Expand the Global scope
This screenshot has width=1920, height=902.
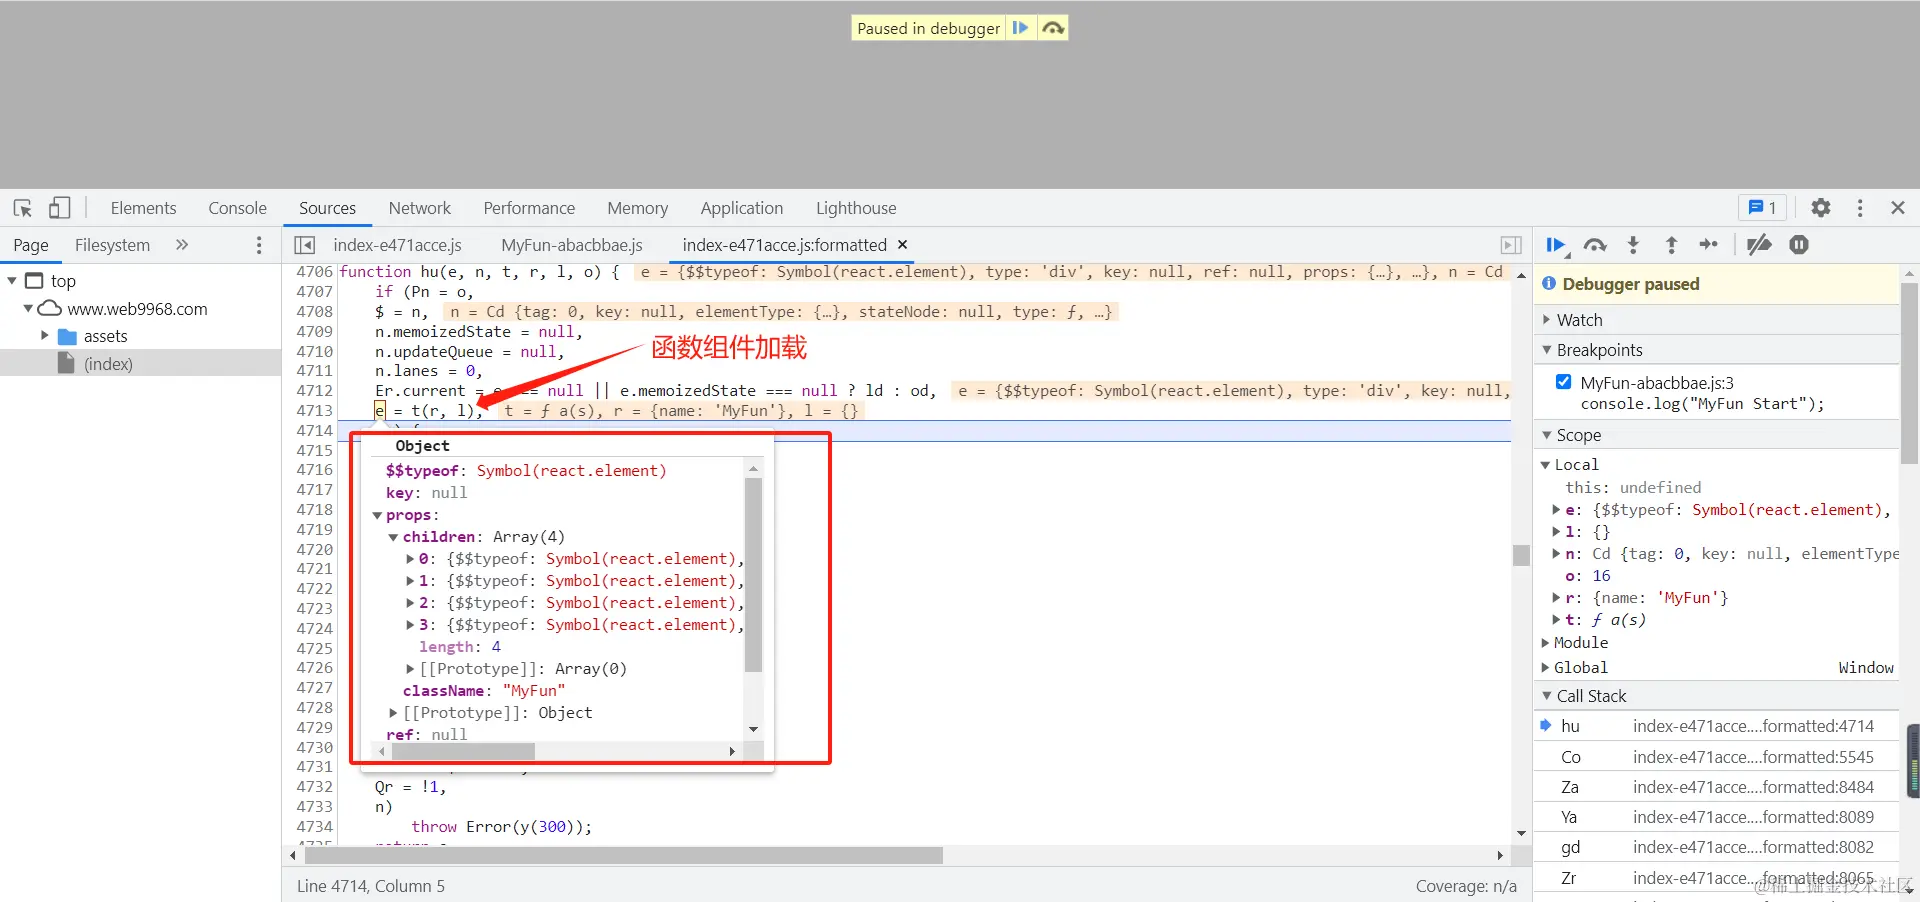pyautogui.click(x=1545, y=668)
